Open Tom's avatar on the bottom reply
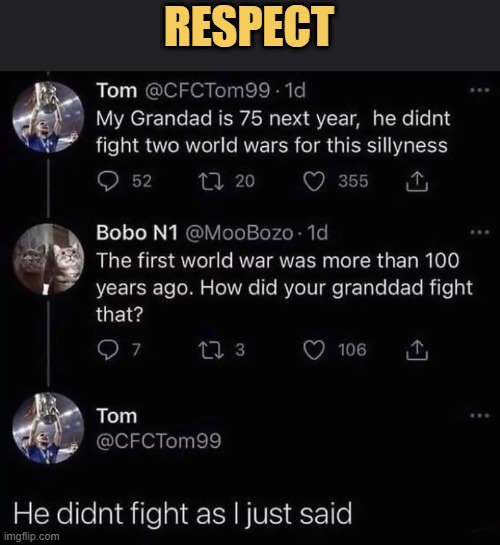This screenshot has width=500, height=545. pos(48,428)
